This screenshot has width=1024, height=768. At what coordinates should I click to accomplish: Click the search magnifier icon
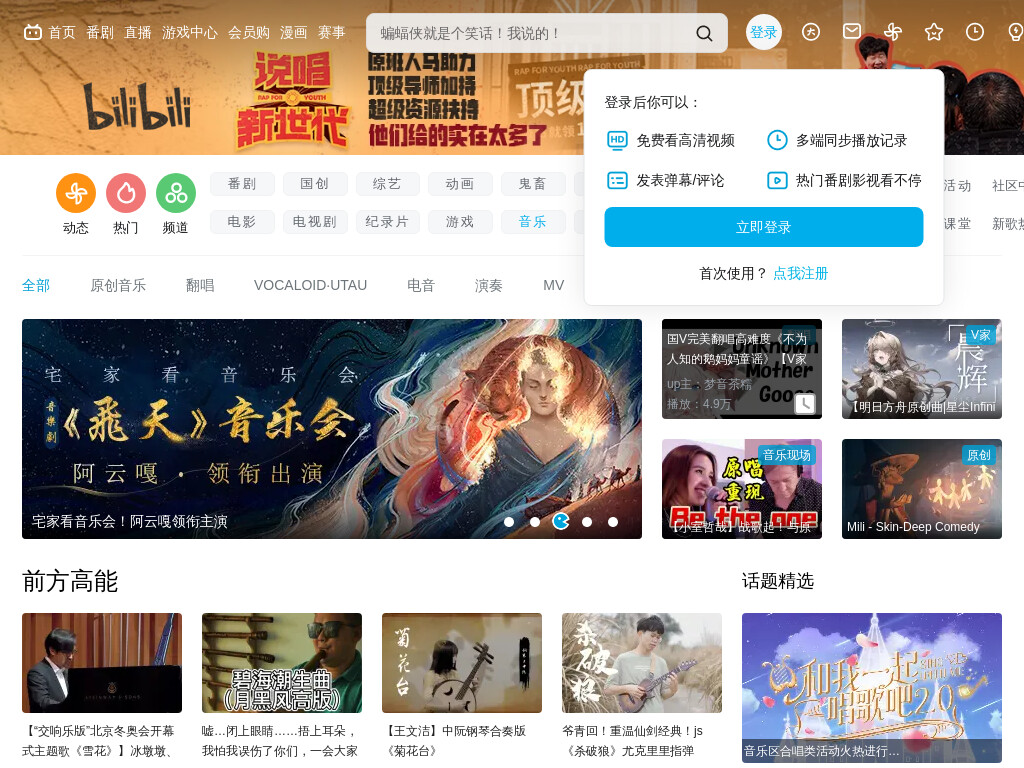pos(704,33)
